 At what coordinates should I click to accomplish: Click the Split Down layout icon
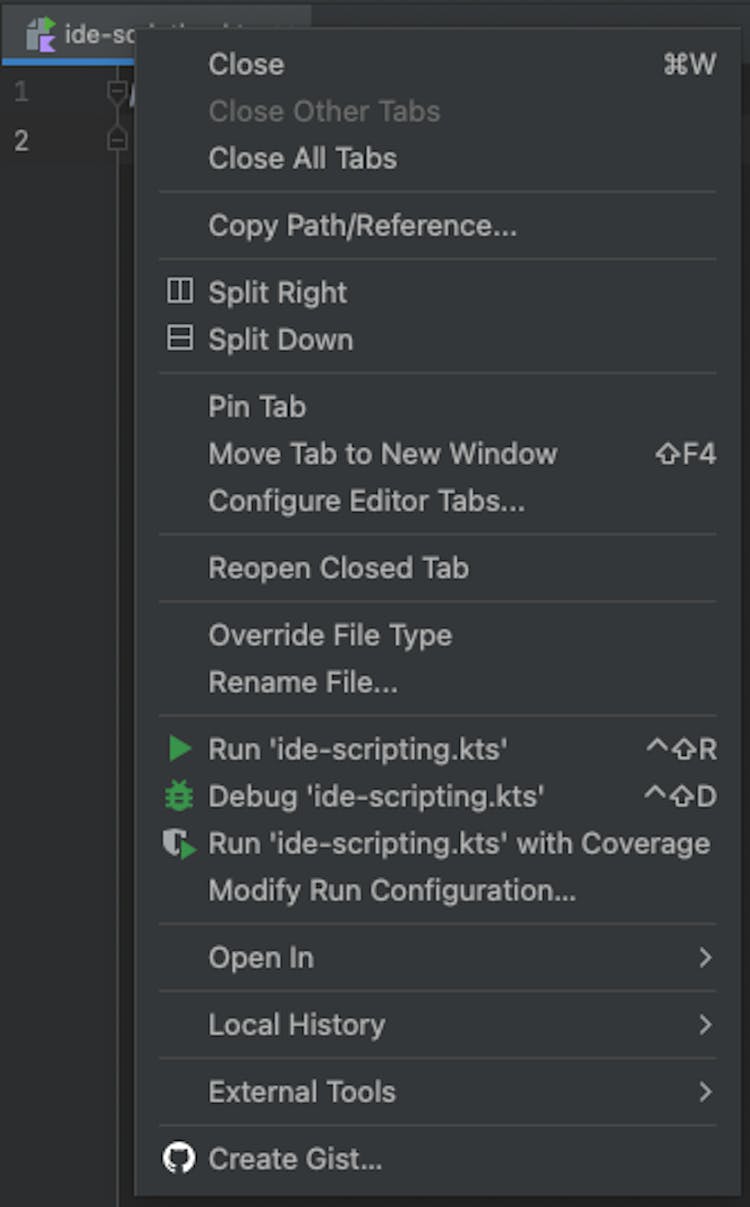(x=179, y=339)
